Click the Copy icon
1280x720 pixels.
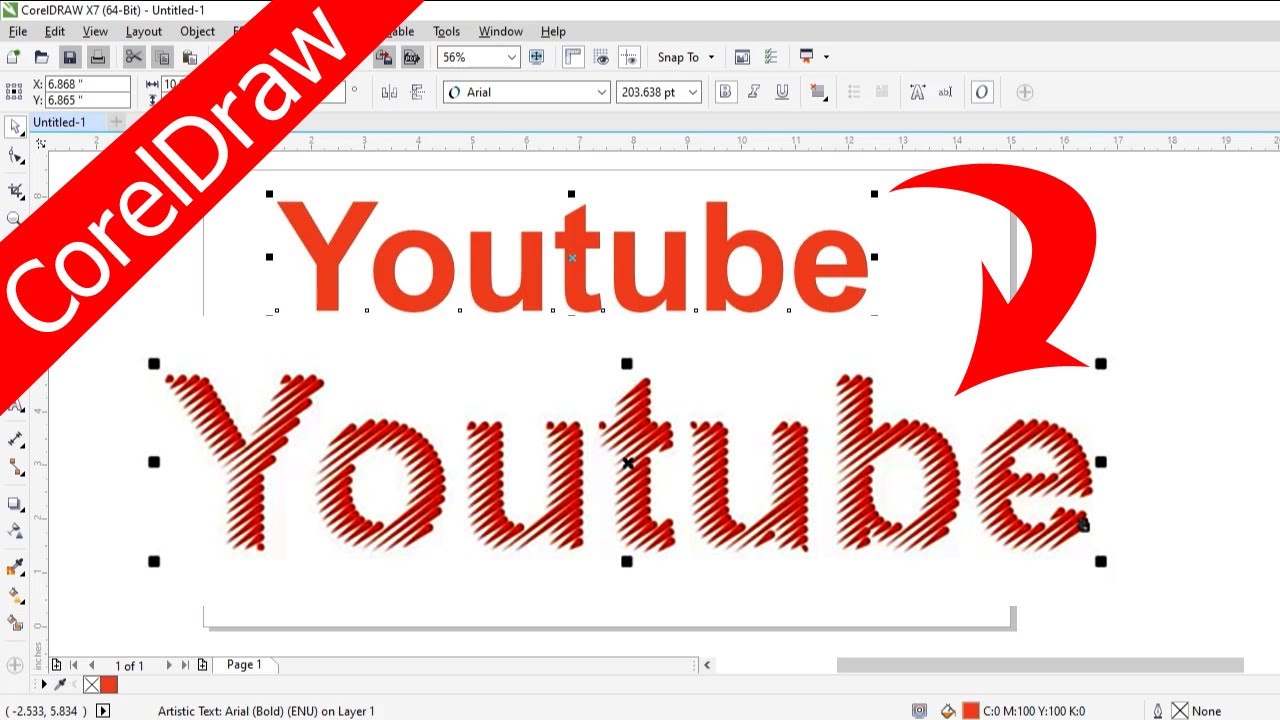(162, 57)
